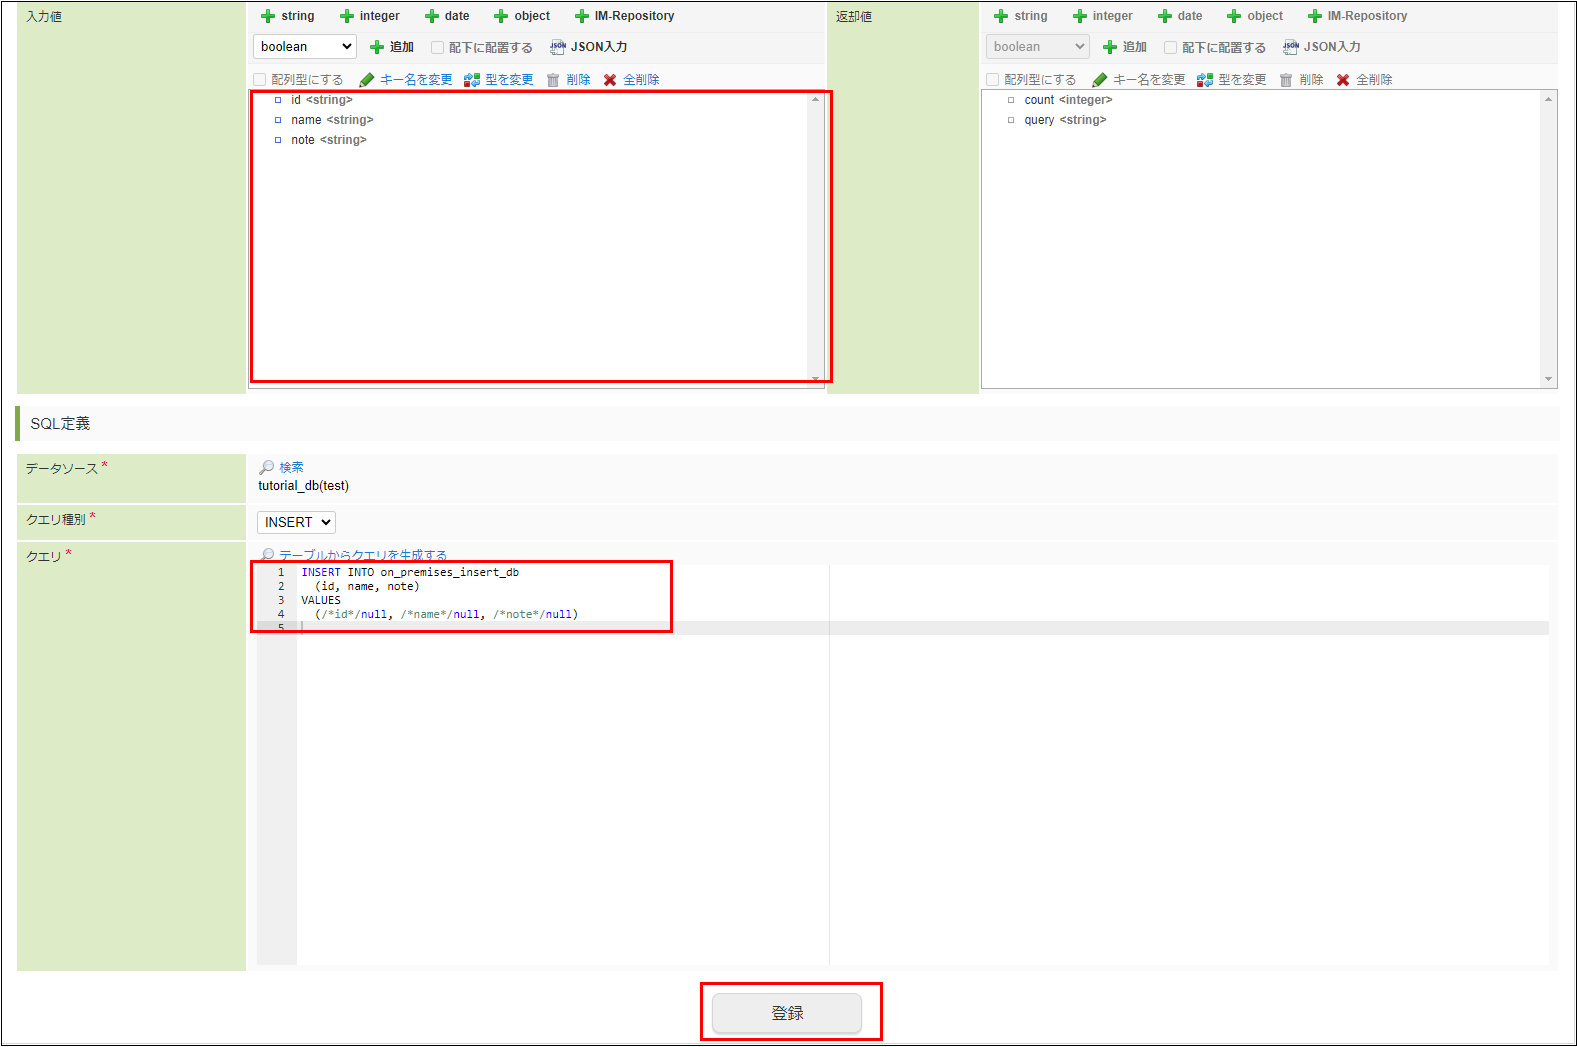Click inside the query editor on line 5

(x=922, y=628)
